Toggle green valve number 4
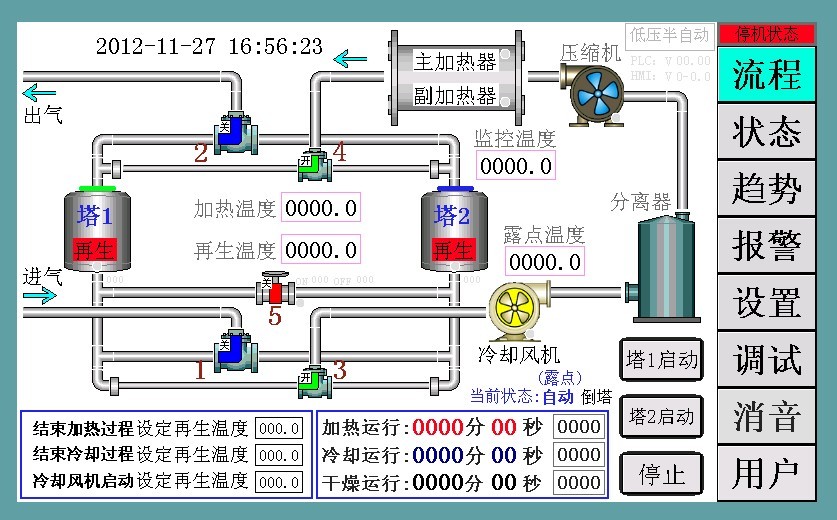Screen dimensions: 837x520 314,162
